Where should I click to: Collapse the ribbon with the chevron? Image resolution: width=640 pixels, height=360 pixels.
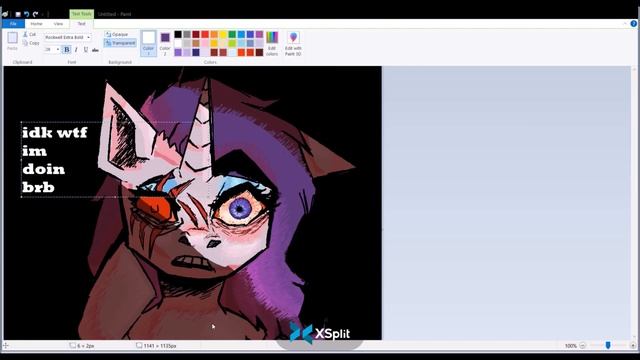625,24
